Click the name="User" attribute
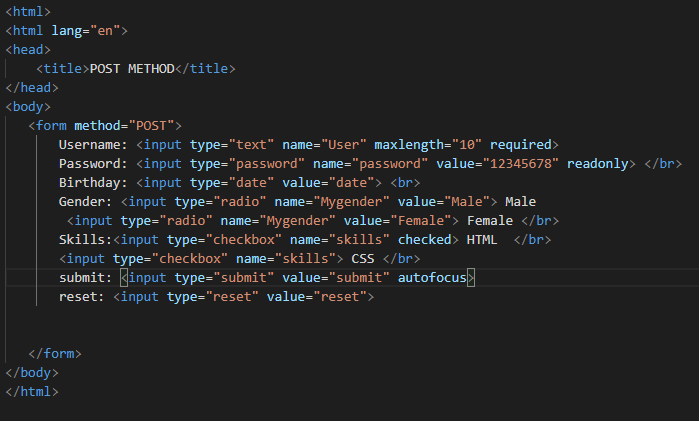 click(324, 145)
